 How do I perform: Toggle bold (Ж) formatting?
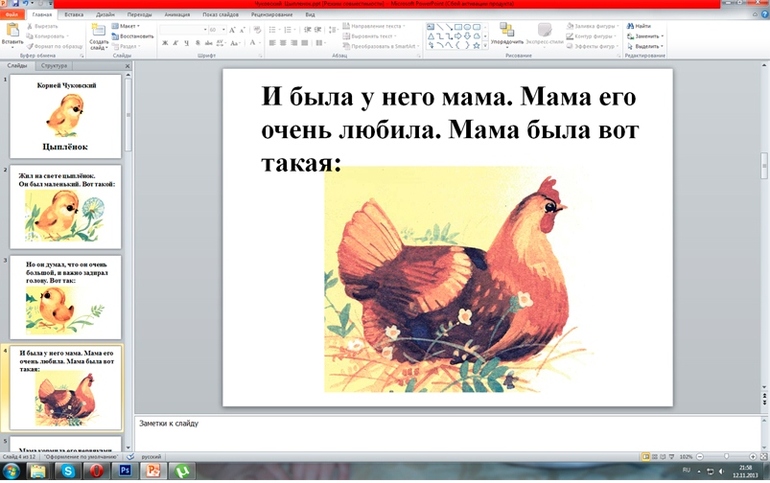[165, 43]
